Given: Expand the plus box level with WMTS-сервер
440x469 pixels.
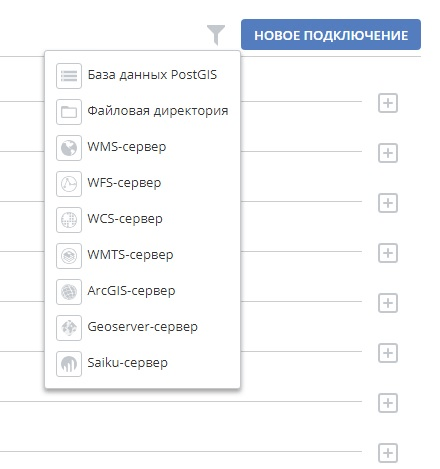Looking at the screenshot, I should 388,253.
